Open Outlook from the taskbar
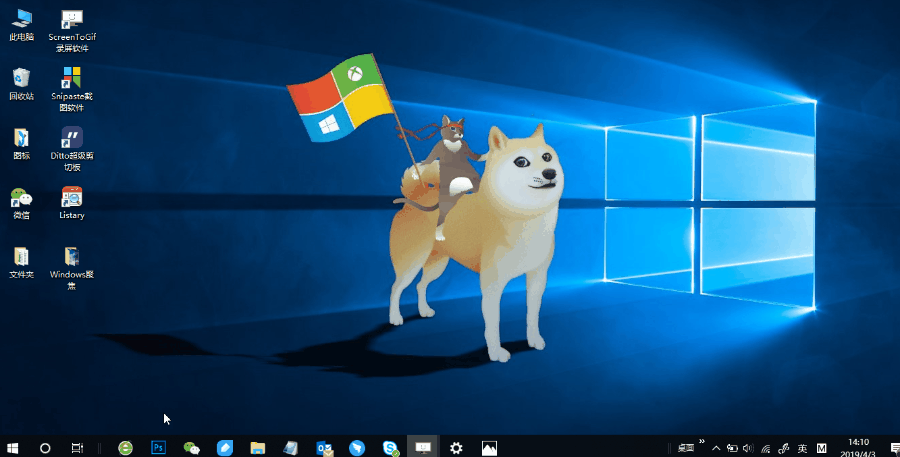Image resolution: width=900 pixels, height=457 pixels. (x=323, y=448)
